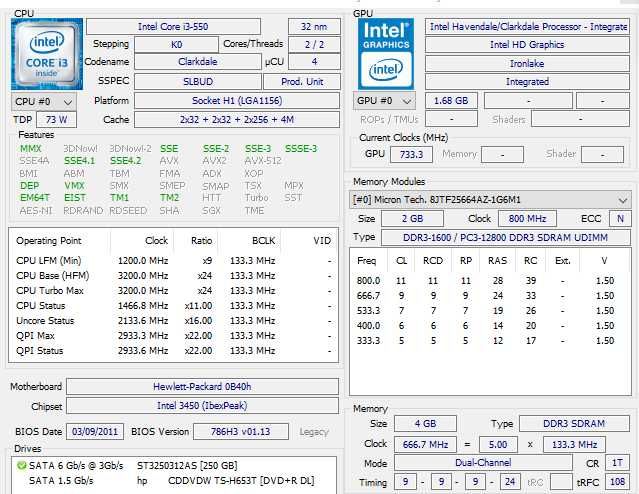Viewport: 639px width, 494px height.
Task: Open the GPU #0 selector dropdown
Action: [x=384, y=101]
